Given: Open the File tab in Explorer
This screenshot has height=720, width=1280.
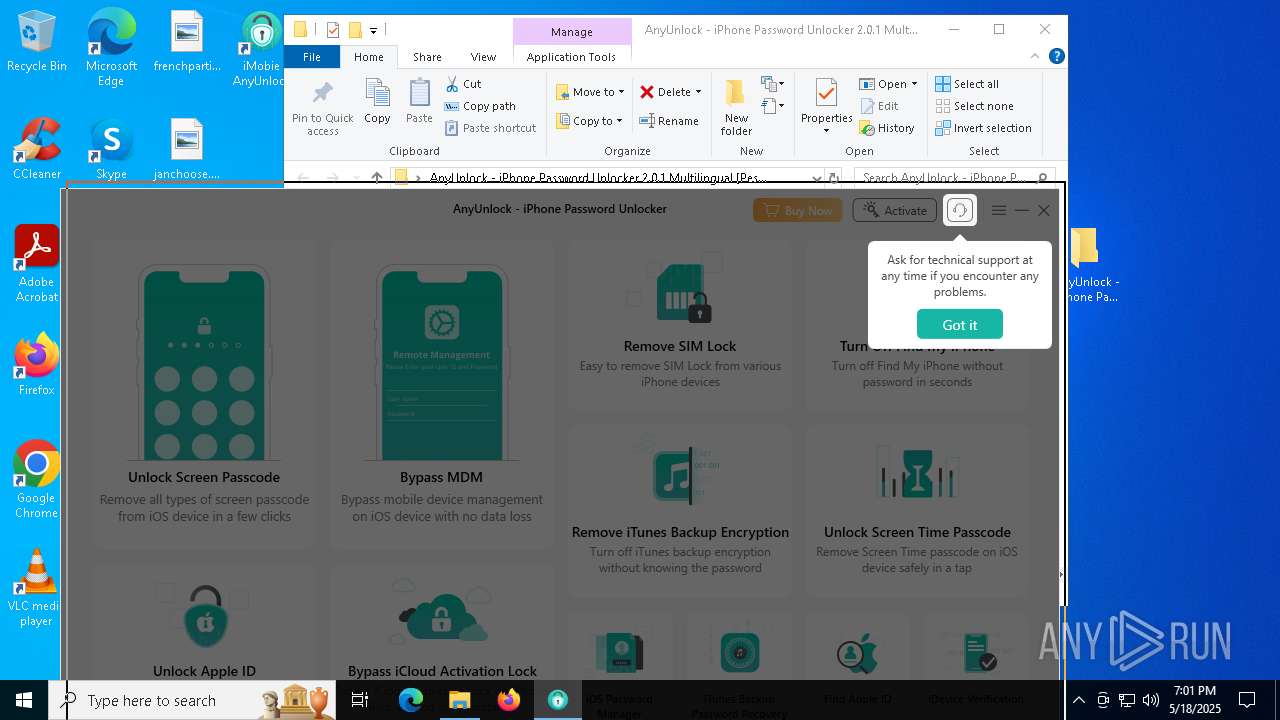Looking at the screenshot, I should tap(312, 57).
